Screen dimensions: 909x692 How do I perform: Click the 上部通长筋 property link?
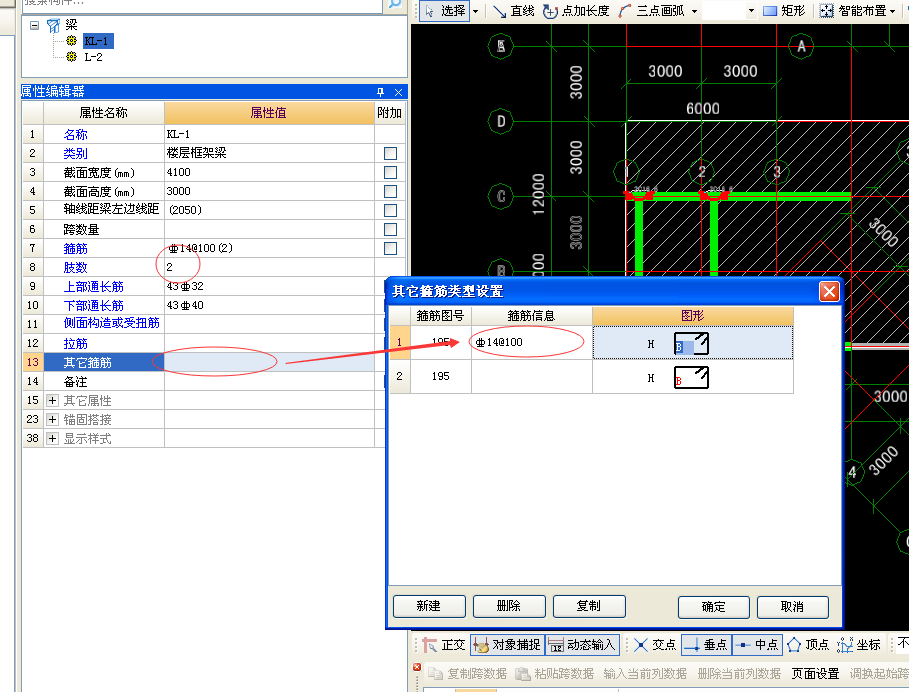[x=93, y=286]
